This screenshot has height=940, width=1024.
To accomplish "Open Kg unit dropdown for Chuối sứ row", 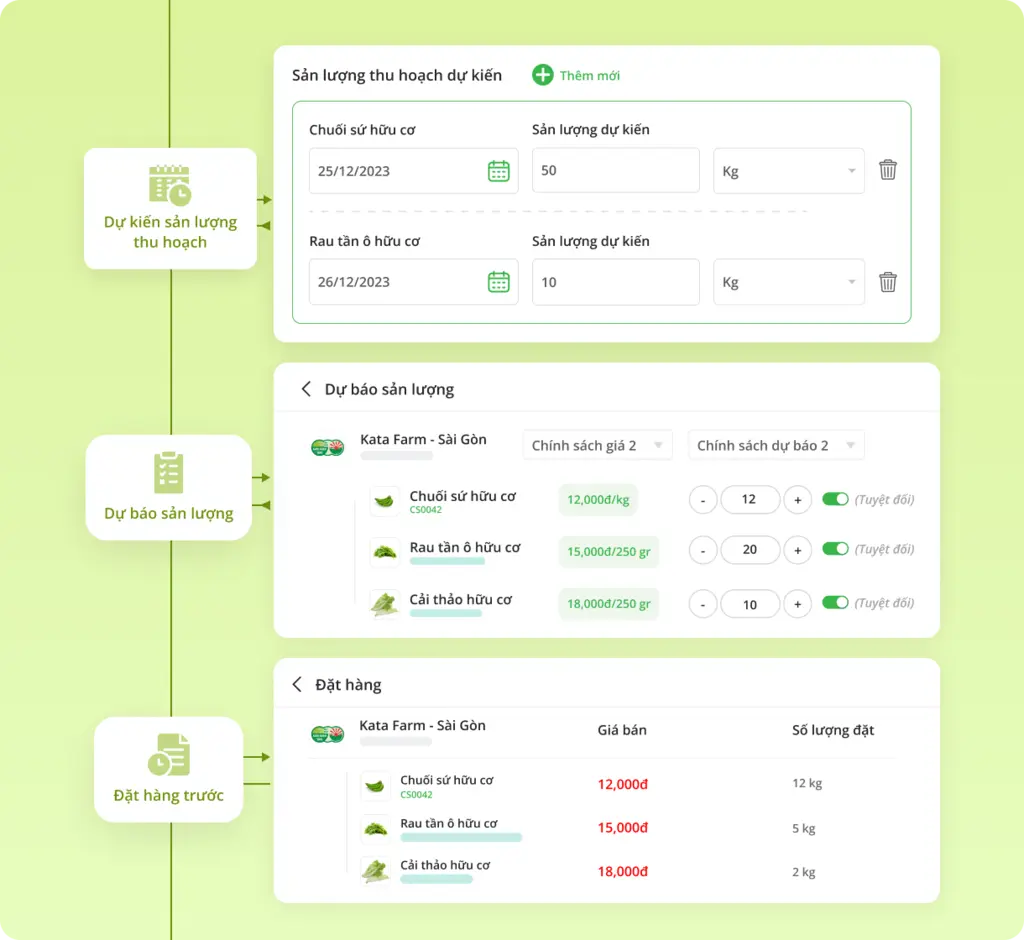I will coord(788,171).
